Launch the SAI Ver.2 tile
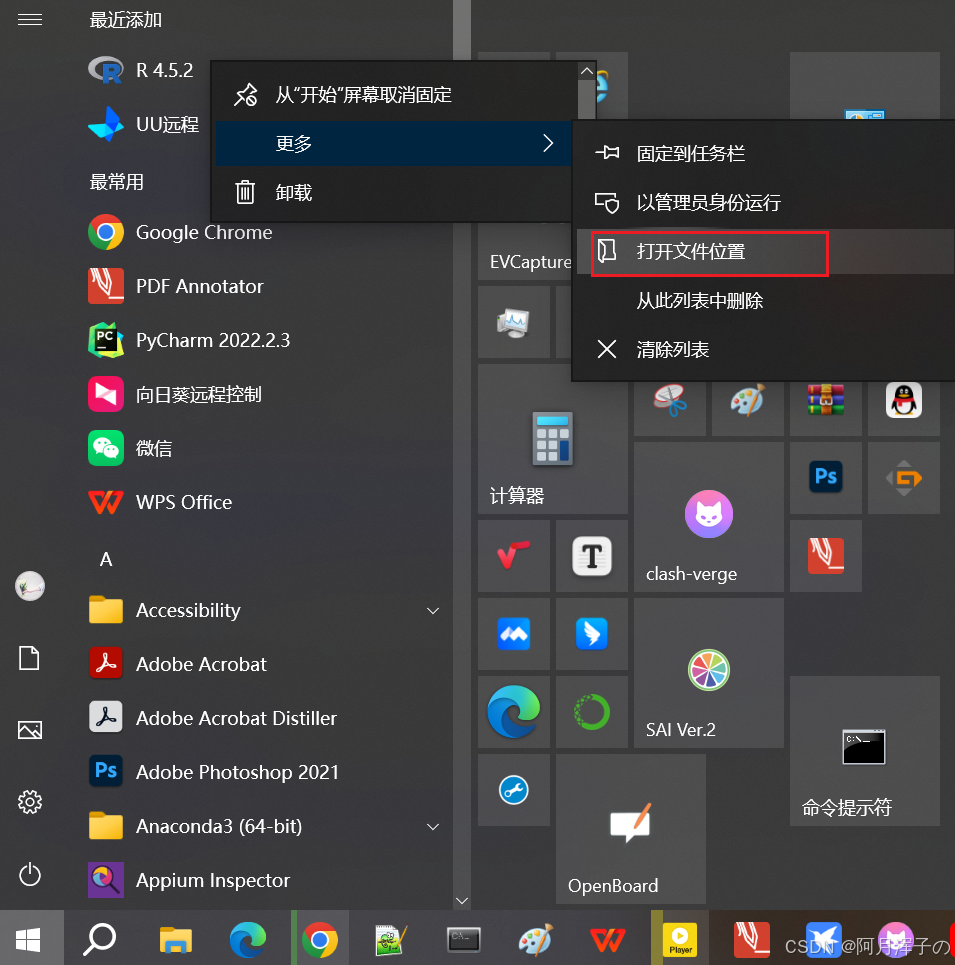This screenshot has height=965, width=955. tap(709, 673)
